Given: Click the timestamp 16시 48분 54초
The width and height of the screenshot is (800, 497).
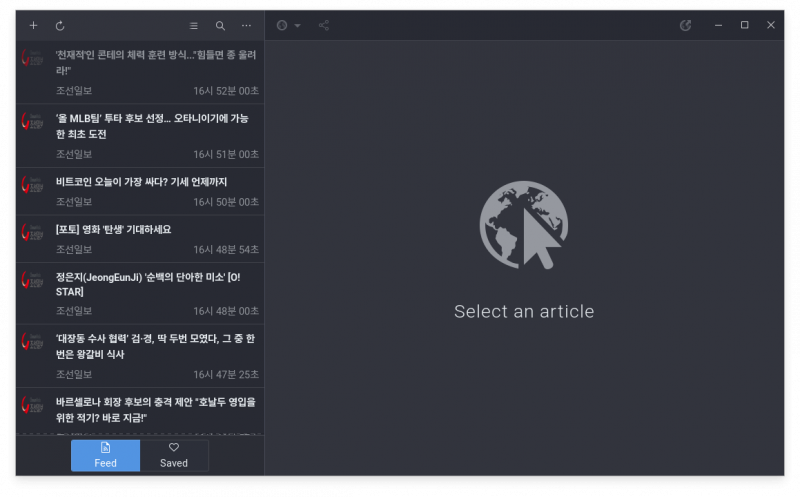Looking at the screenshot, I should pos(226,250).
